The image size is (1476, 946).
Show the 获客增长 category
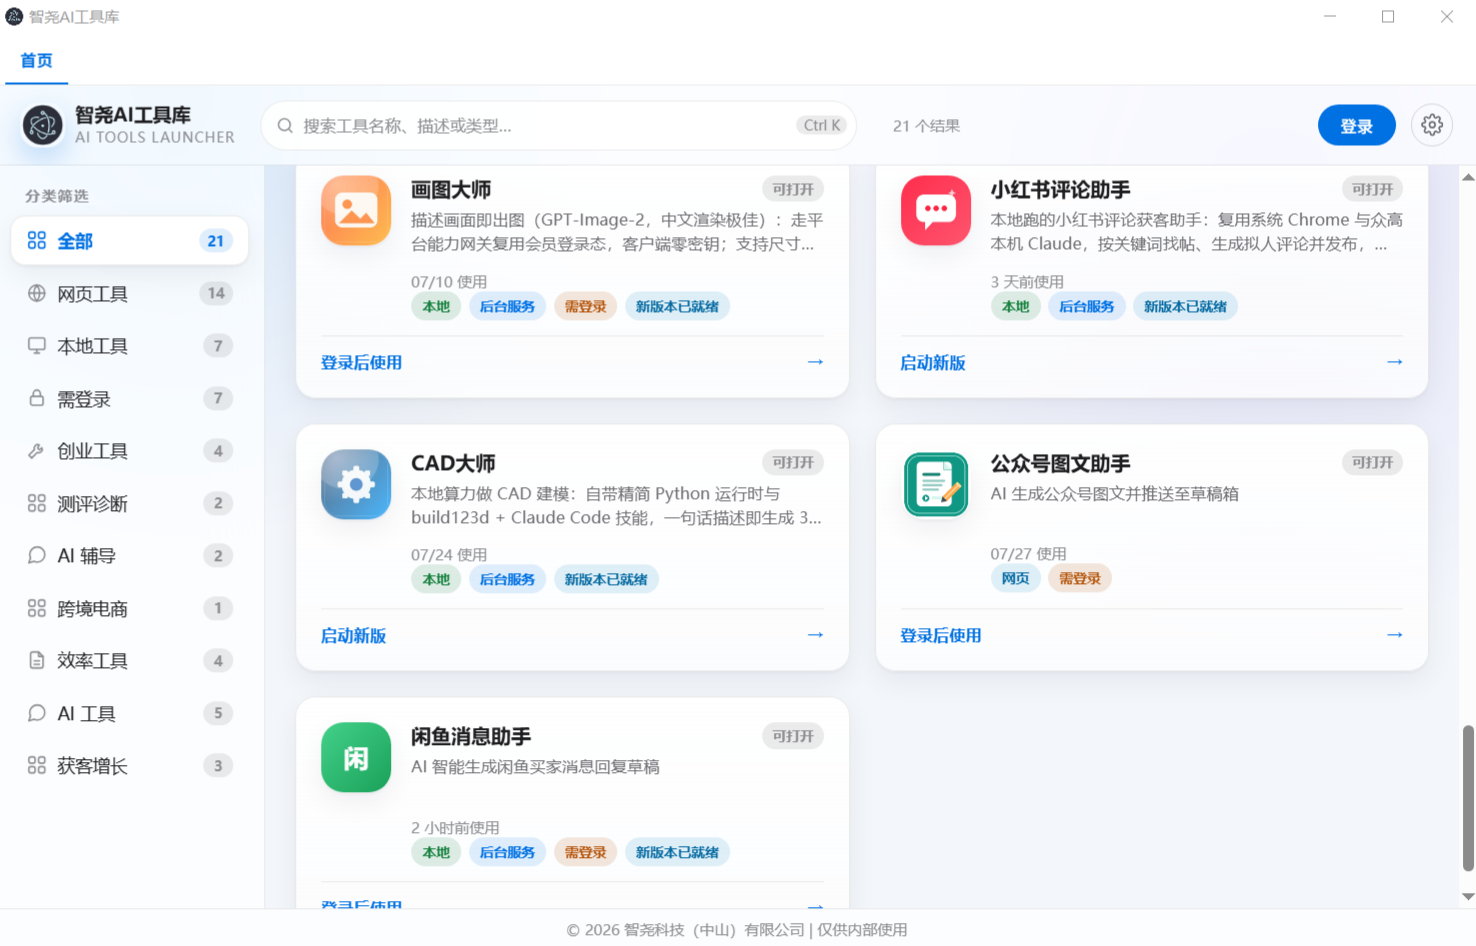pos(130,765)
